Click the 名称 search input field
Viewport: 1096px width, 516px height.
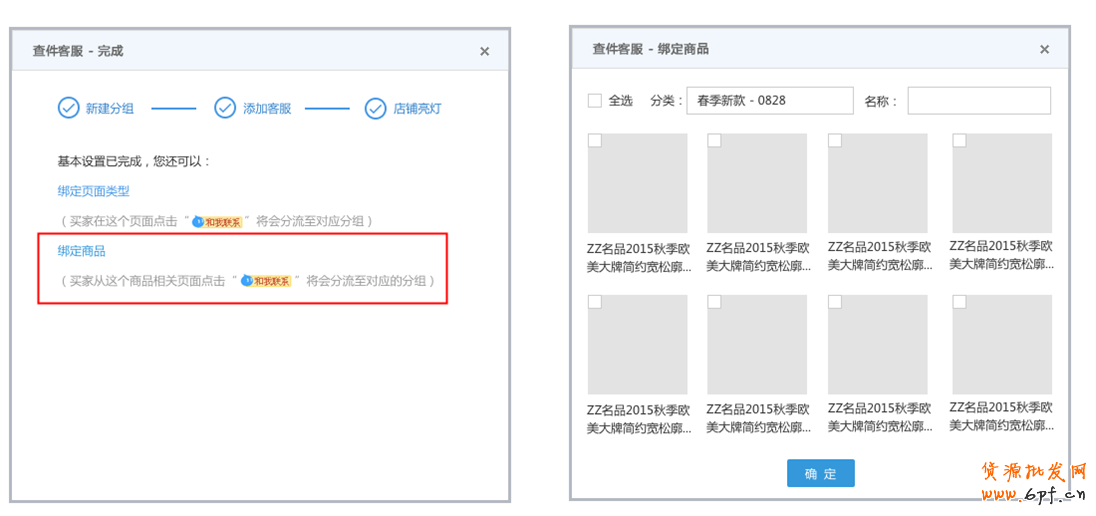[x=978, y=100]
